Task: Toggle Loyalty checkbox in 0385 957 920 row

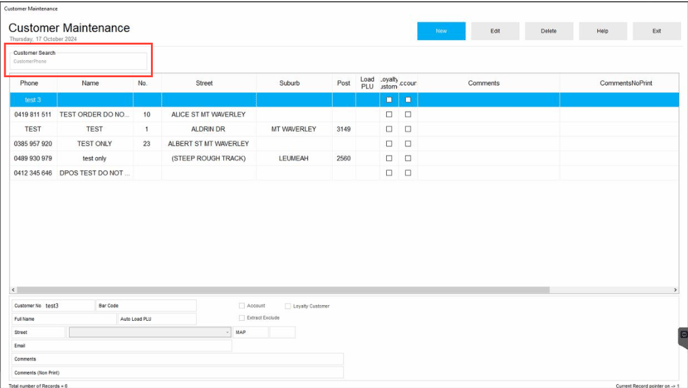Action: point(389,144)
